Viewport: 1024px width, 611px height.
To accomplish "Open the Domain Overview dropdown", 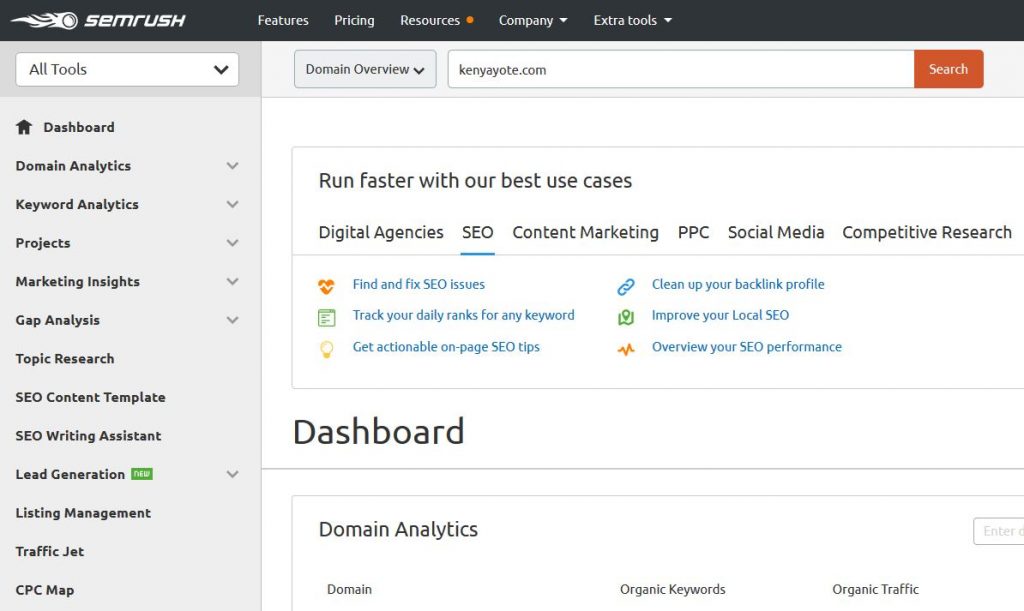I will click(x=365, y=69).
